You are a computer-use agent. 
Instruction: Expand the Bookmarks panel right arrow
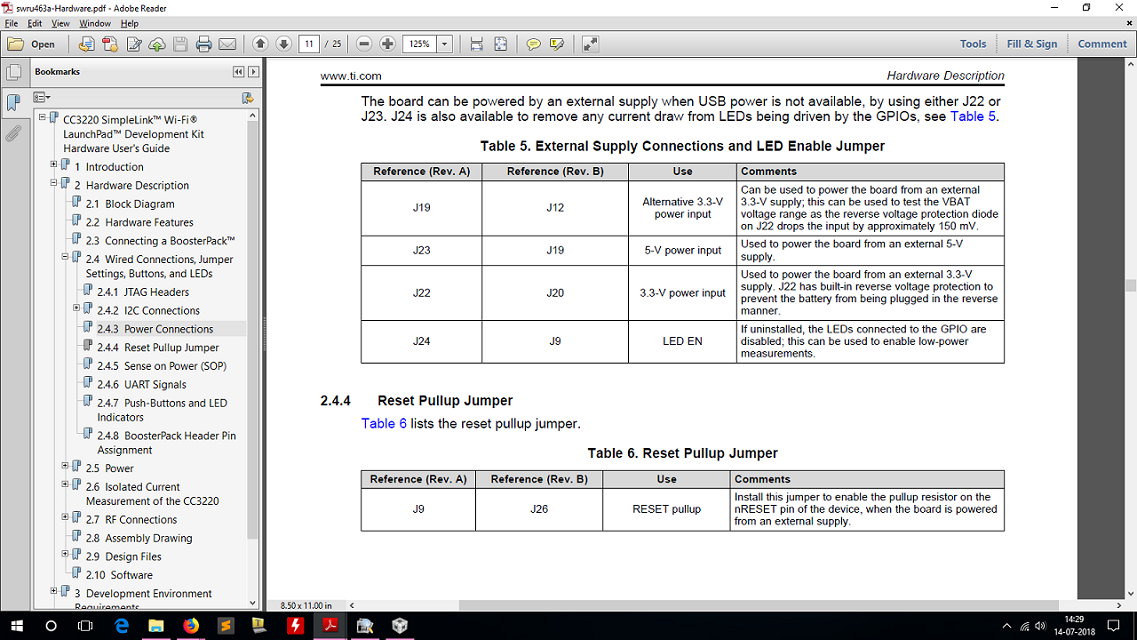[x=253, y=72]
